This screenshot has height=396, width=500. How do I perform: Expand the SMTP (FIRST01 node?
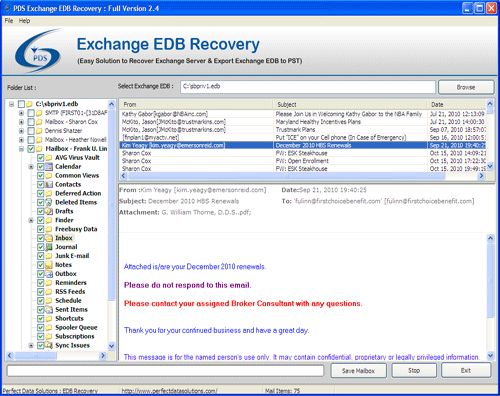pos(21,113)
